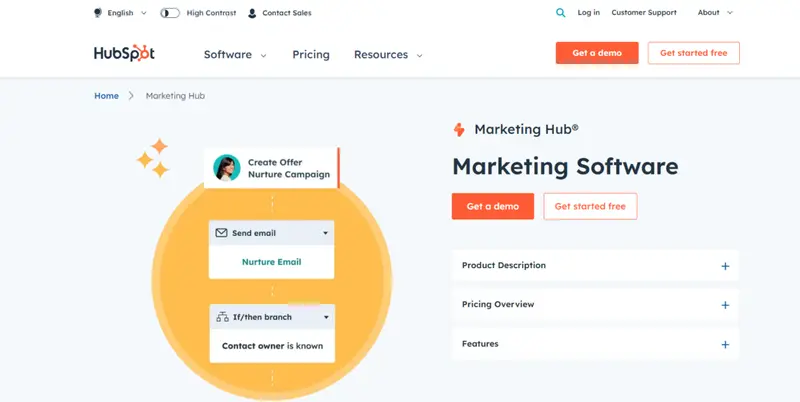Click Get a demo in header
Viewport: 800px width, 402px height.
[x=596, y=53]
